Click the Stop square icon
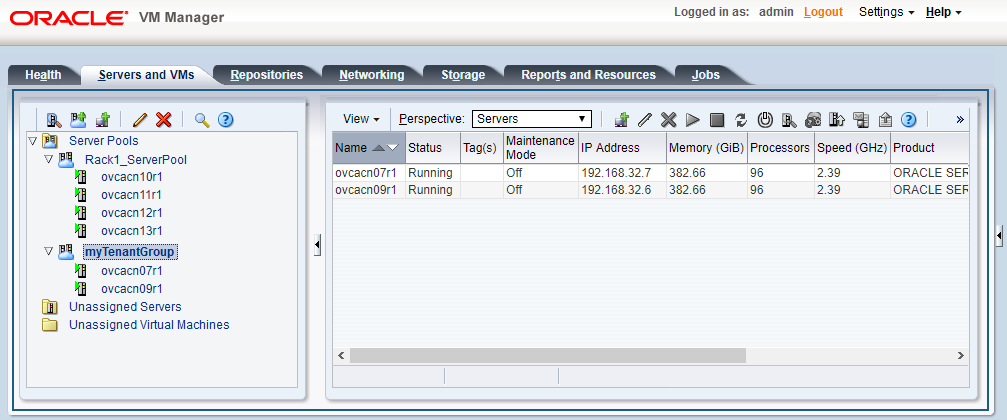 click(717, 119)
